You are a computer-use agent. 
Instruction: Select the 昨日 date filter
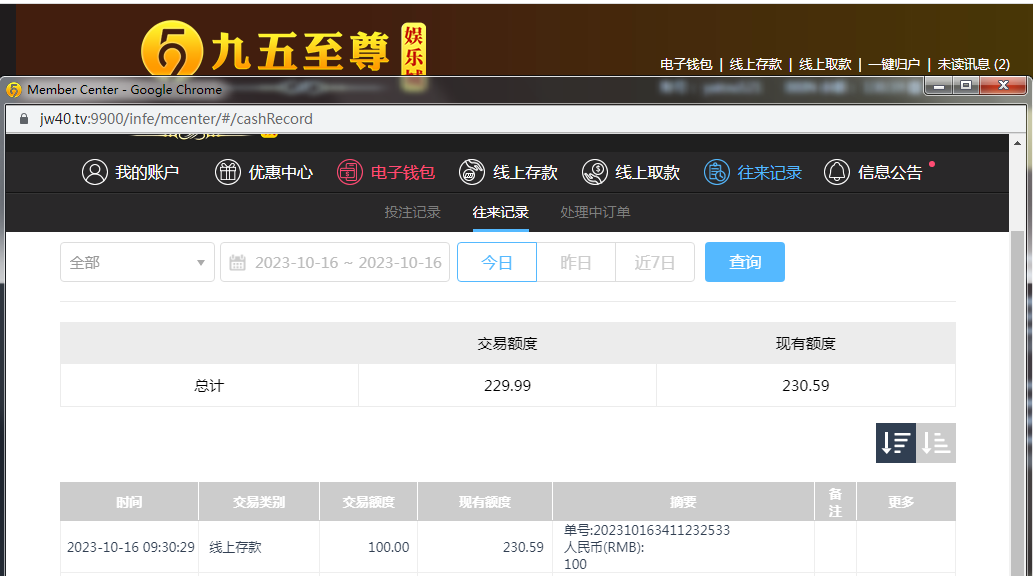tap(576, 262)
